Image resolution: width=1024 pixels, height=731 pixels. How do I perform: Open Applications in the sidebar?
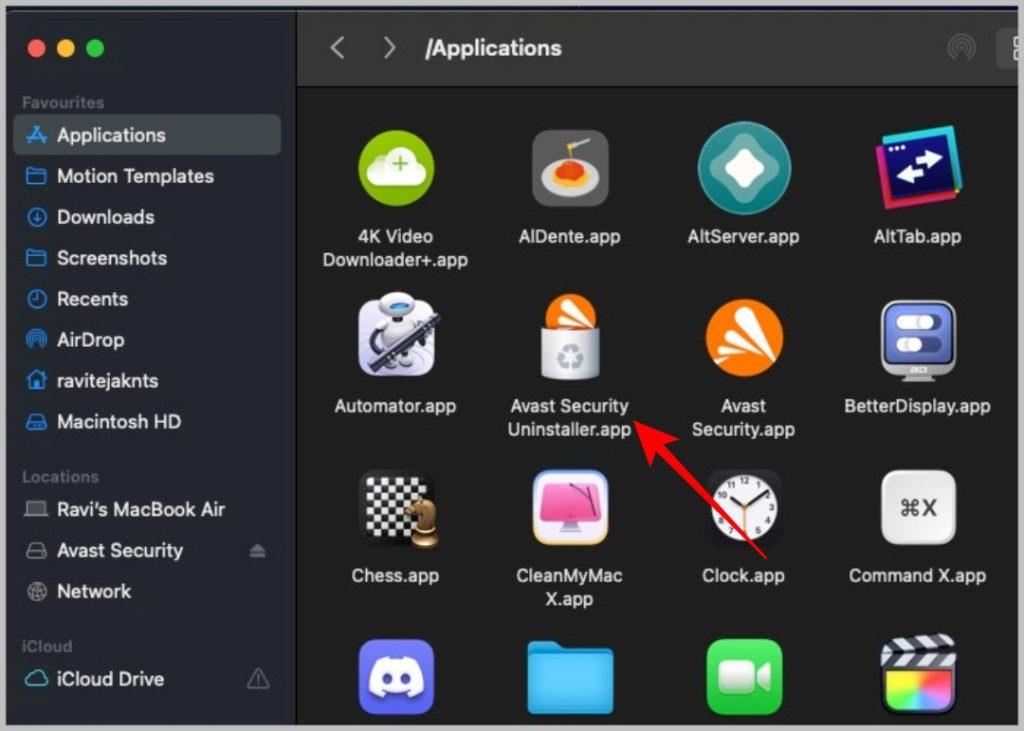point(147,135)
